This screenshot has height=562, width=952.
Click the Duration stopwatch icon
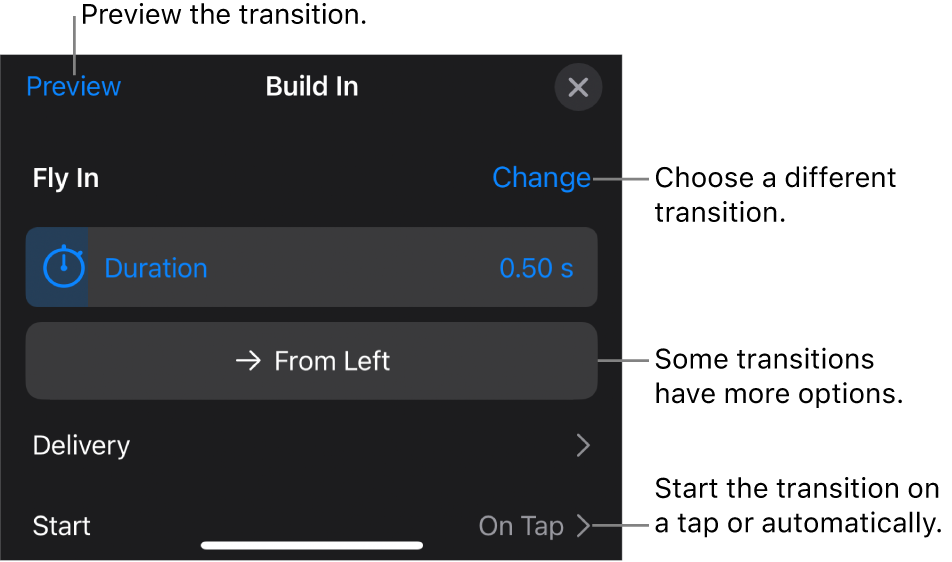click(x=63, y=266)
